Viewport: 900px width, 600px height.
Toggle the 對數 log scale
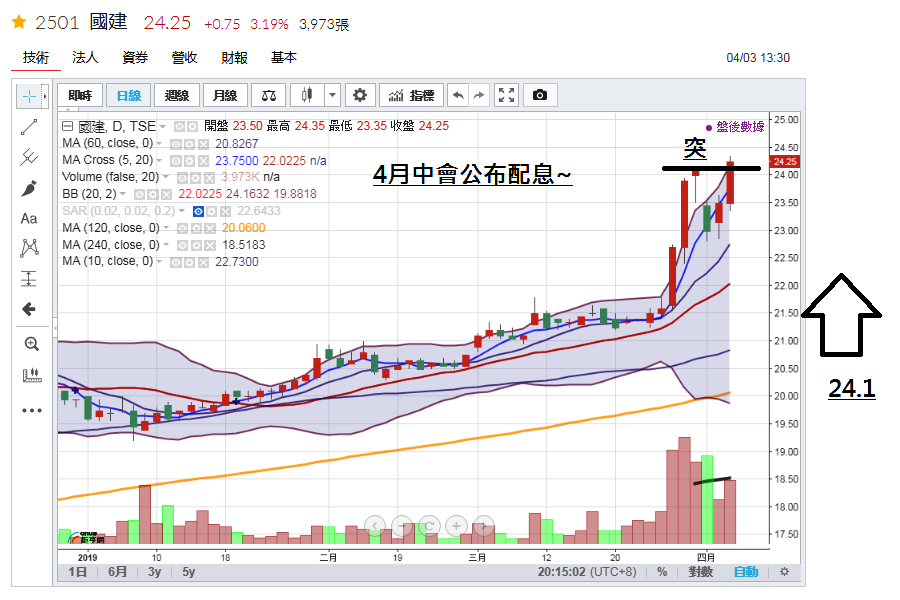pos(700,572)
